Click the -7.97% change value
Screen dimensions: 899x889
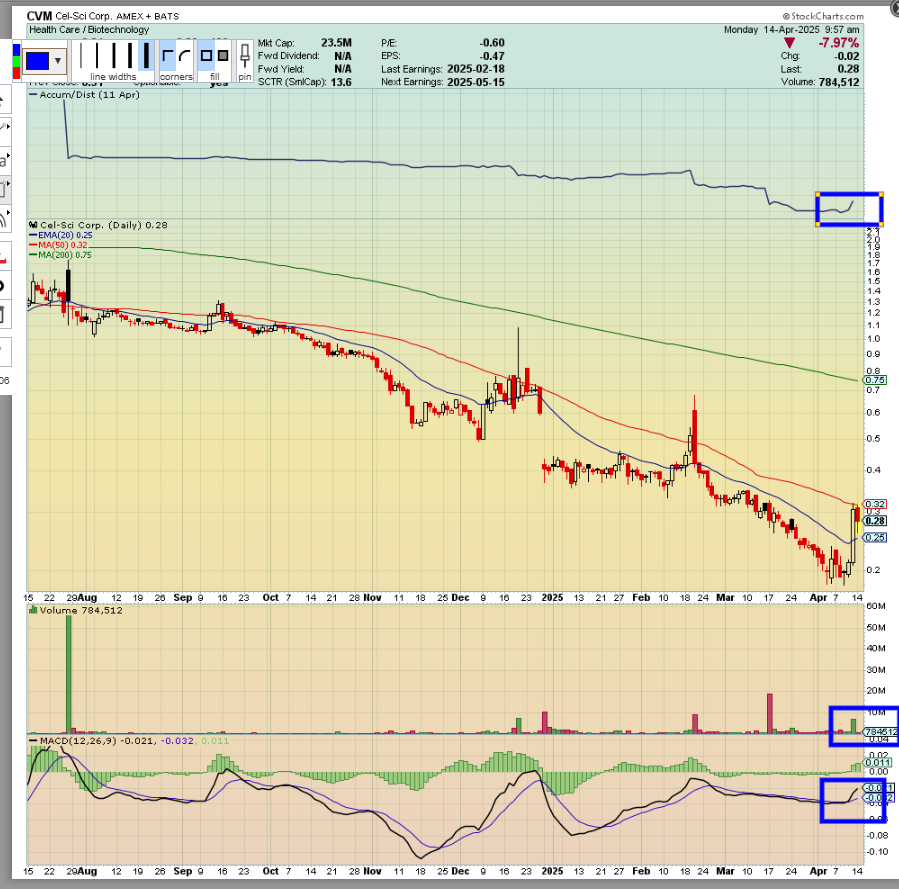pos(838,43)
